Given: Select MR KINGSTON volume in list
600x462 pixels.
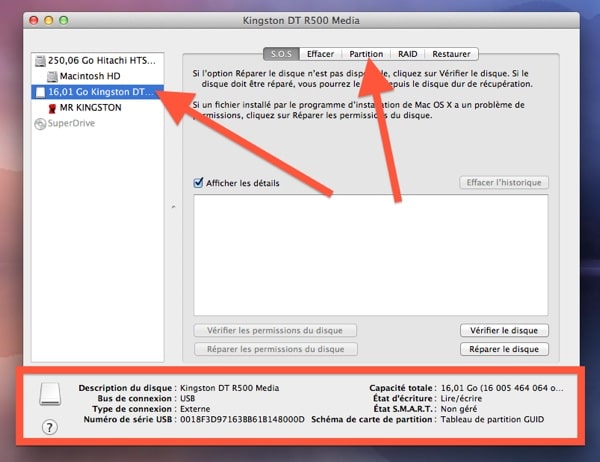Looking at the screenshot, I should pos(98,108).
